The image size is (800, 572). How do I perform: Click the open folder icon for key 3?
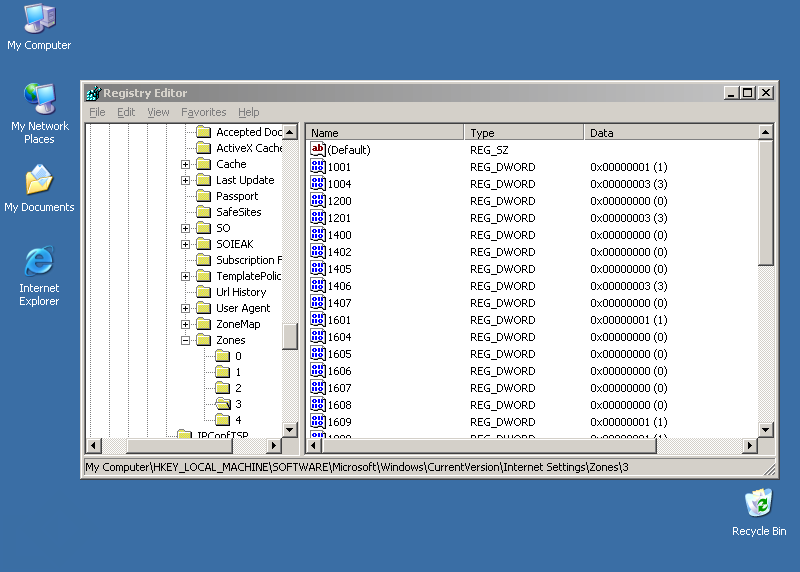click(223, 404)
